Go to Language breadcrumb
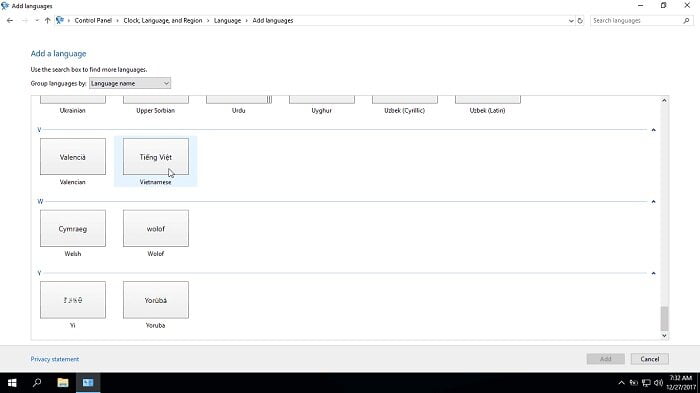This screenshot has width=700, height=393. click(227, 21)
